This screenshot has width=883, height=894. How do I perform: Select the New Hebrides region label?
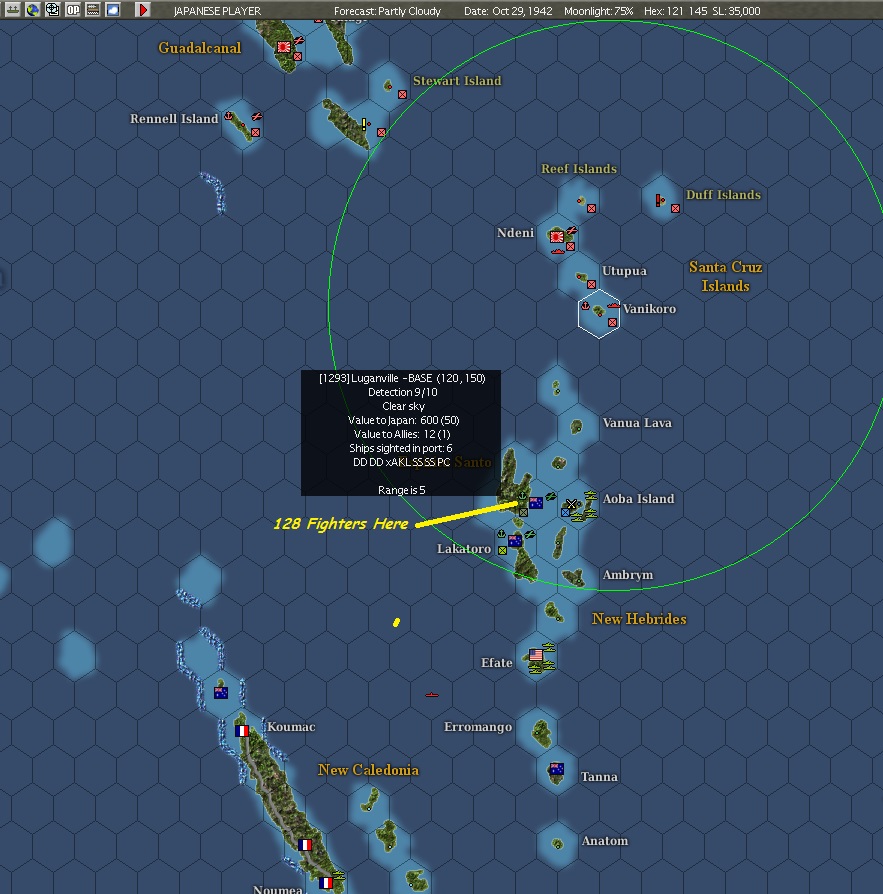[x=639, y=619]
